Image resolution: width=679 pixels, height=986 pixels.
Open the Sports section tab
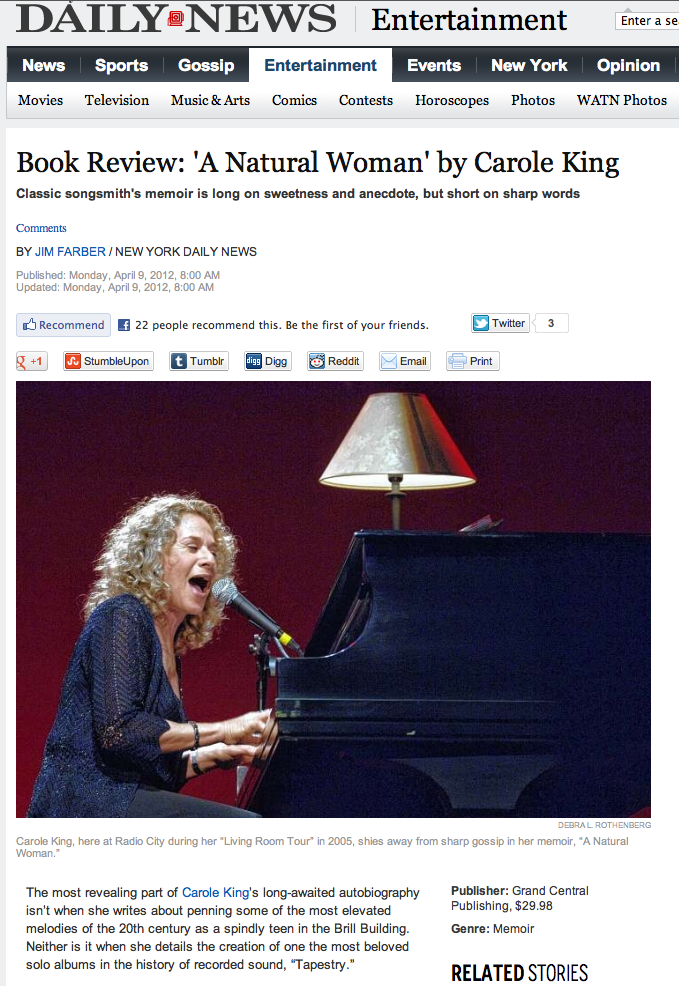(x=121, y=65)
